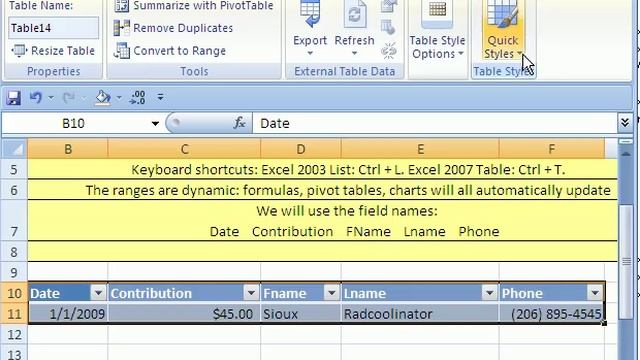The width and height of the screenshot is (640, 360).
Task: Click the Decrease Decimal icon
Action: click(x=137, y=98)
